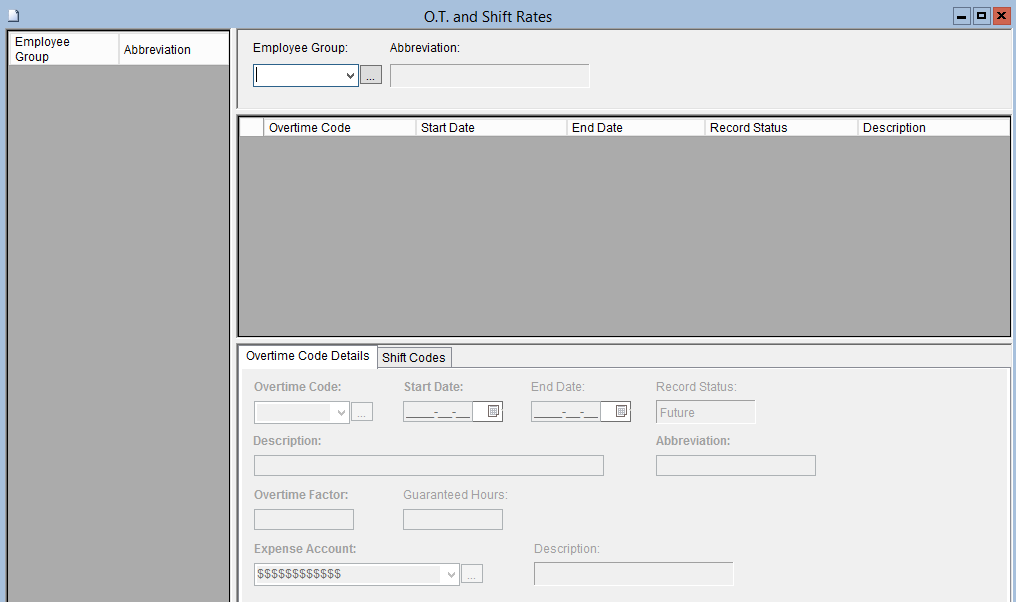
Task: Select the Overtime Code Details tab
Action: click(308, 356)
